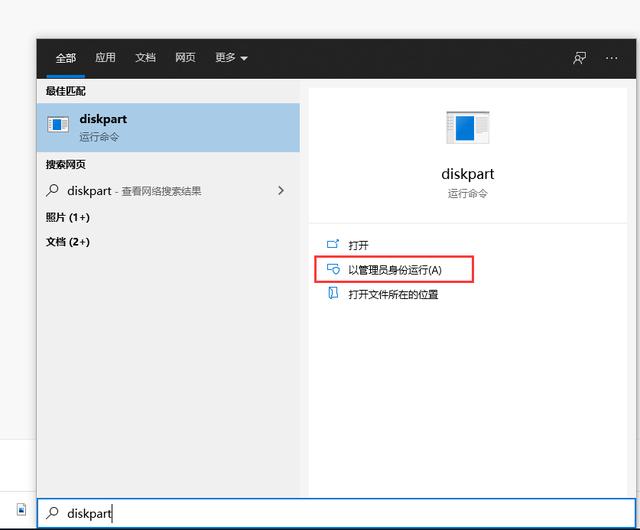Click the search box containing diskpart
Image resolution: width=640 pixels, height=530 pixels.
pyautogui.click(x=336, y=513)
